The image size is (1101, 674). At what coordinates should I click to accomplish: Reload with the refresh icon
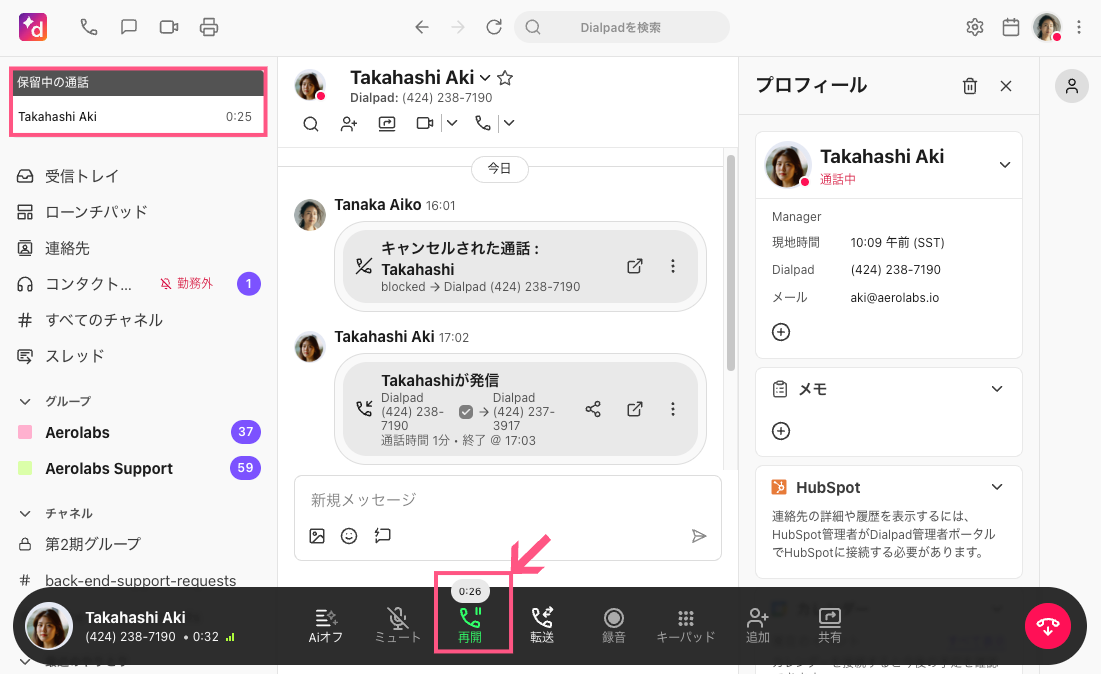click(x=494, y=27)
